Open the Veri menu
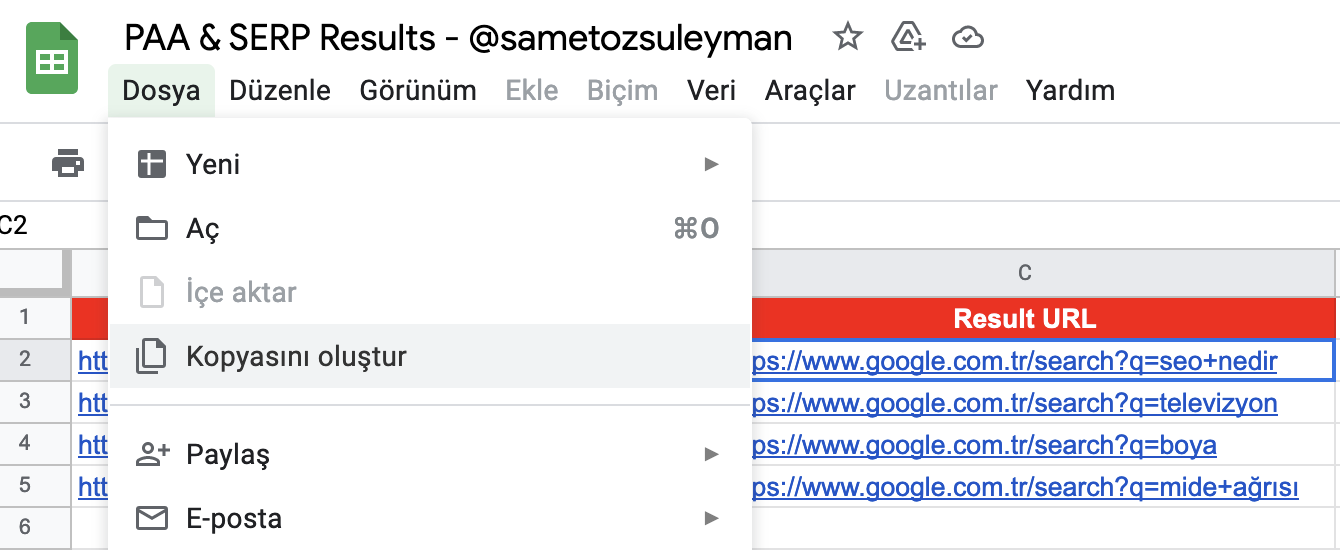1340x550 pixels. 712,91
